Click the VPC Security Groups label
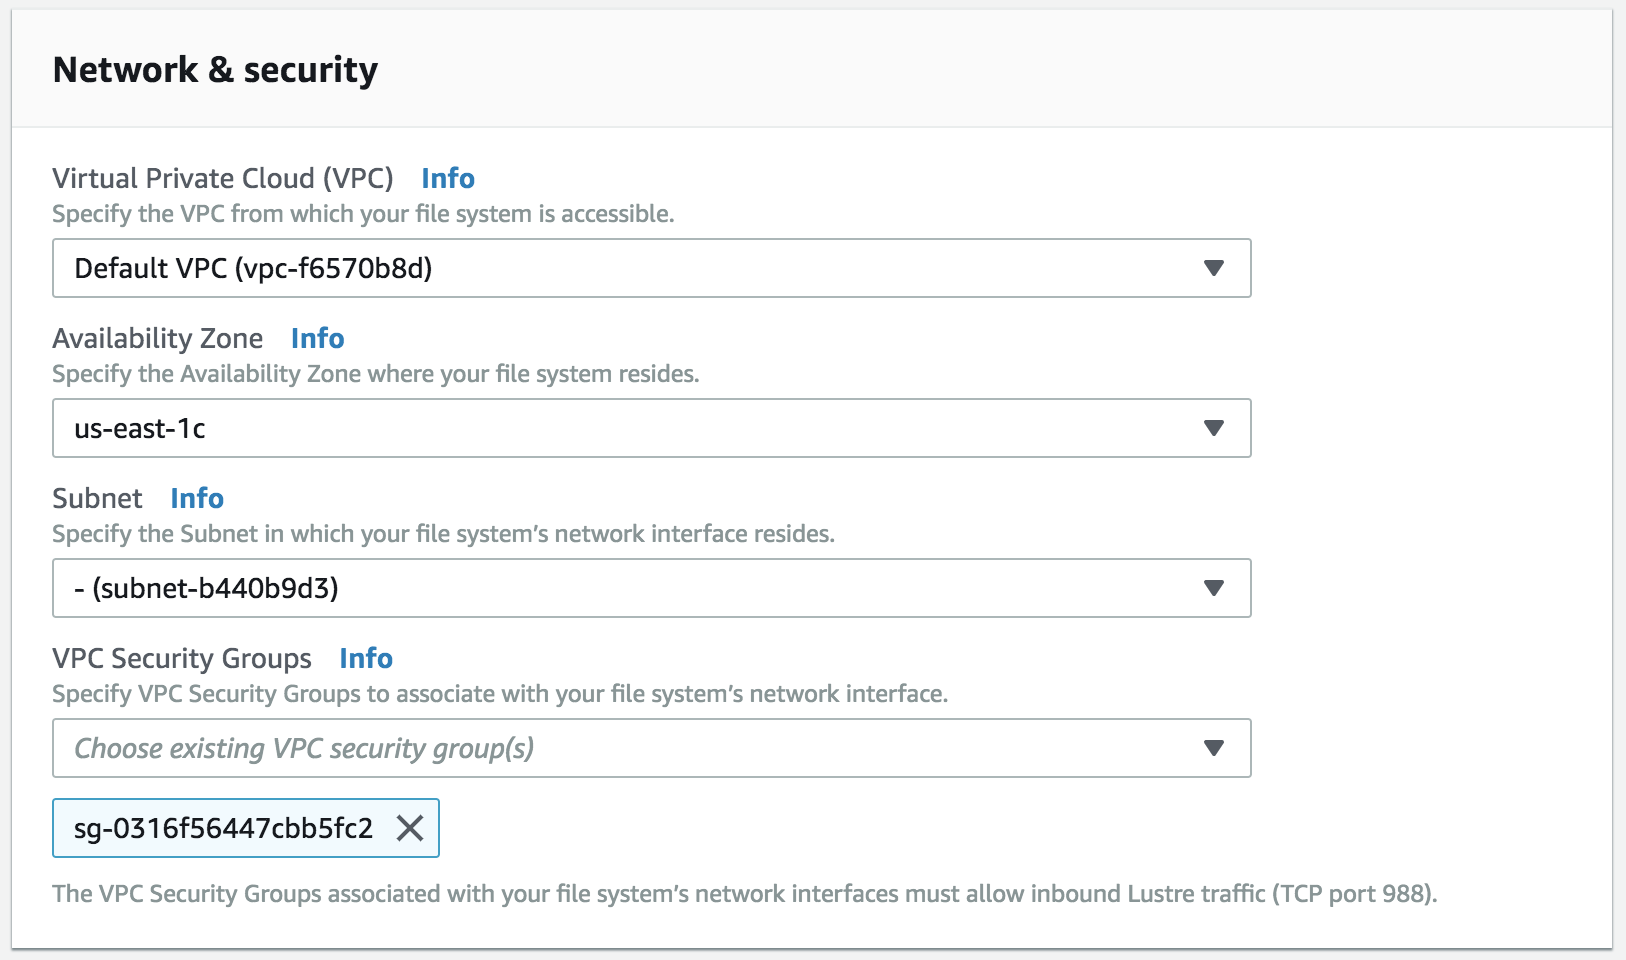 [182, 658]
